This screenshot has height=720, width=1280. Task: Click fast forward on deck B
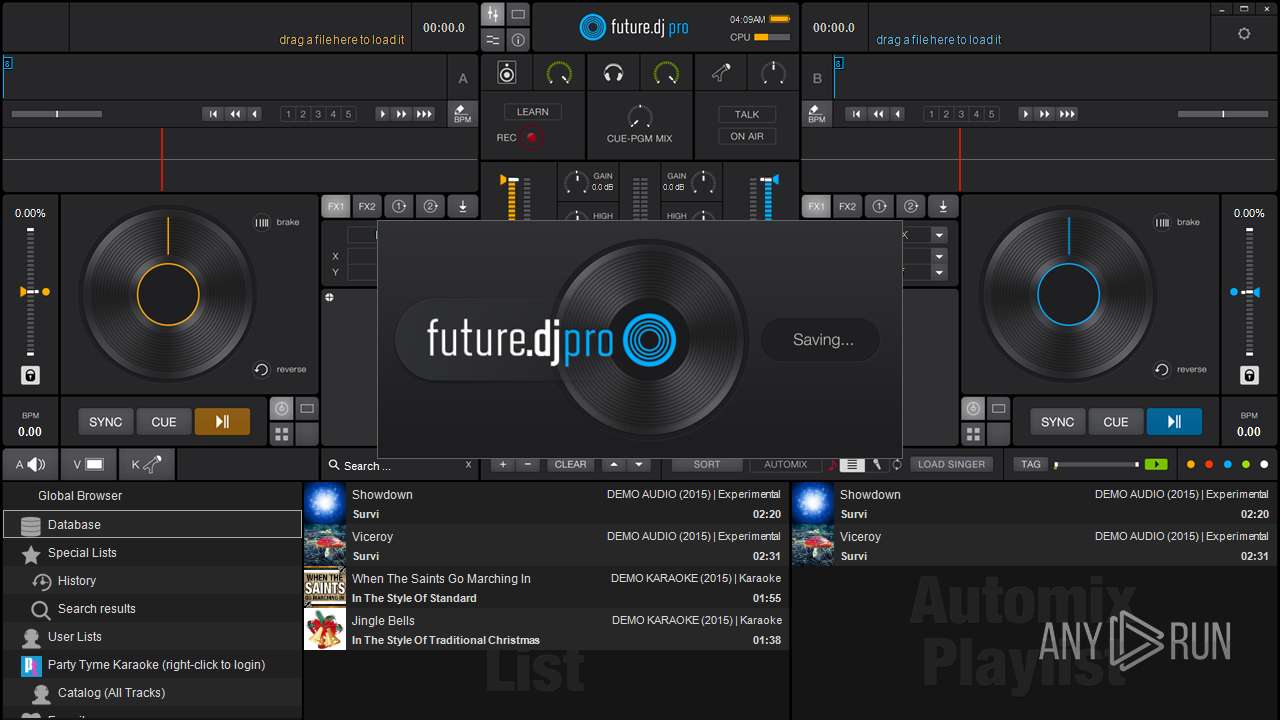point(1045,114)
